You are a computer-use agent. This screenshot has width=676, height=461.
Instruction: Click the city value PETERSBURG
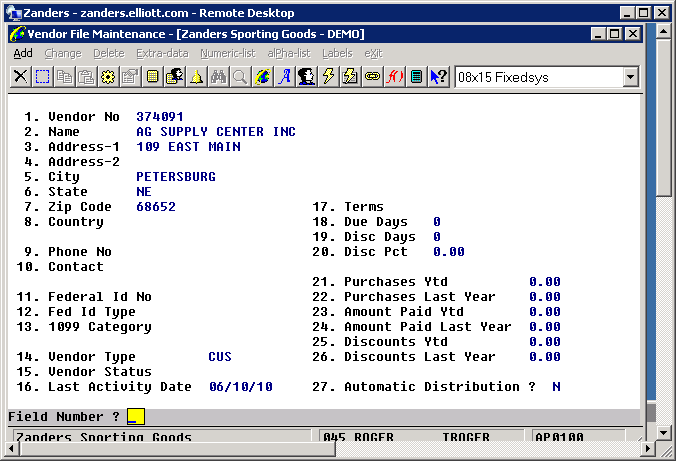click(176, 176)
